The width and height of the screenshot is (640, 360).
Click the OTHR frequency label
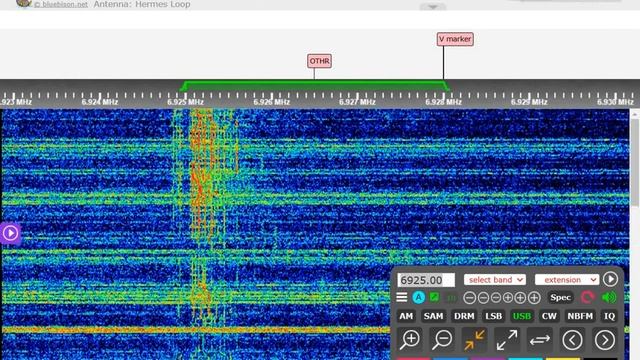tap(319, 61)
